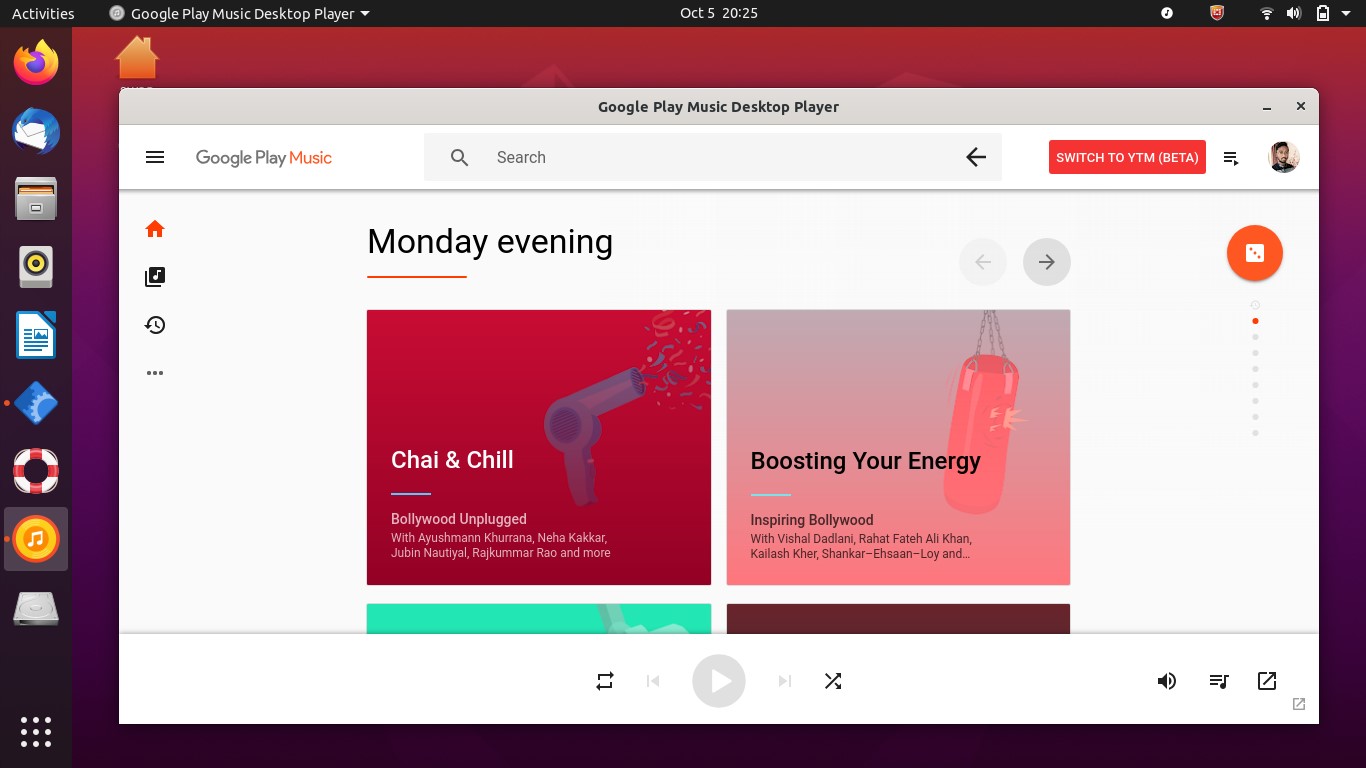The width and height of the screenshot is (1366, 768).
Task: Open Recents in the sidebar
Action: click(x=155, y=325)
